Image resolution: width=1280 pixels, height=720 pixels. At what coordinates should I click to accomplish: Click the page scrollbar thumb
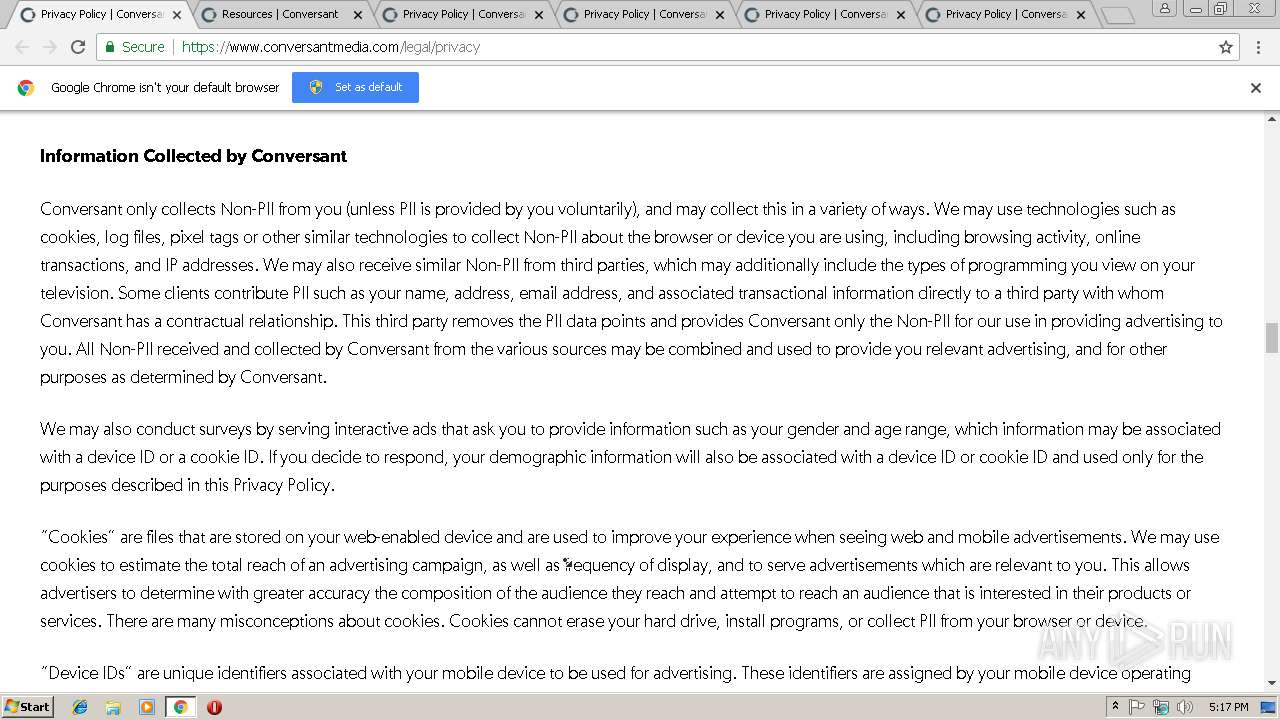tap(1271, 337)
